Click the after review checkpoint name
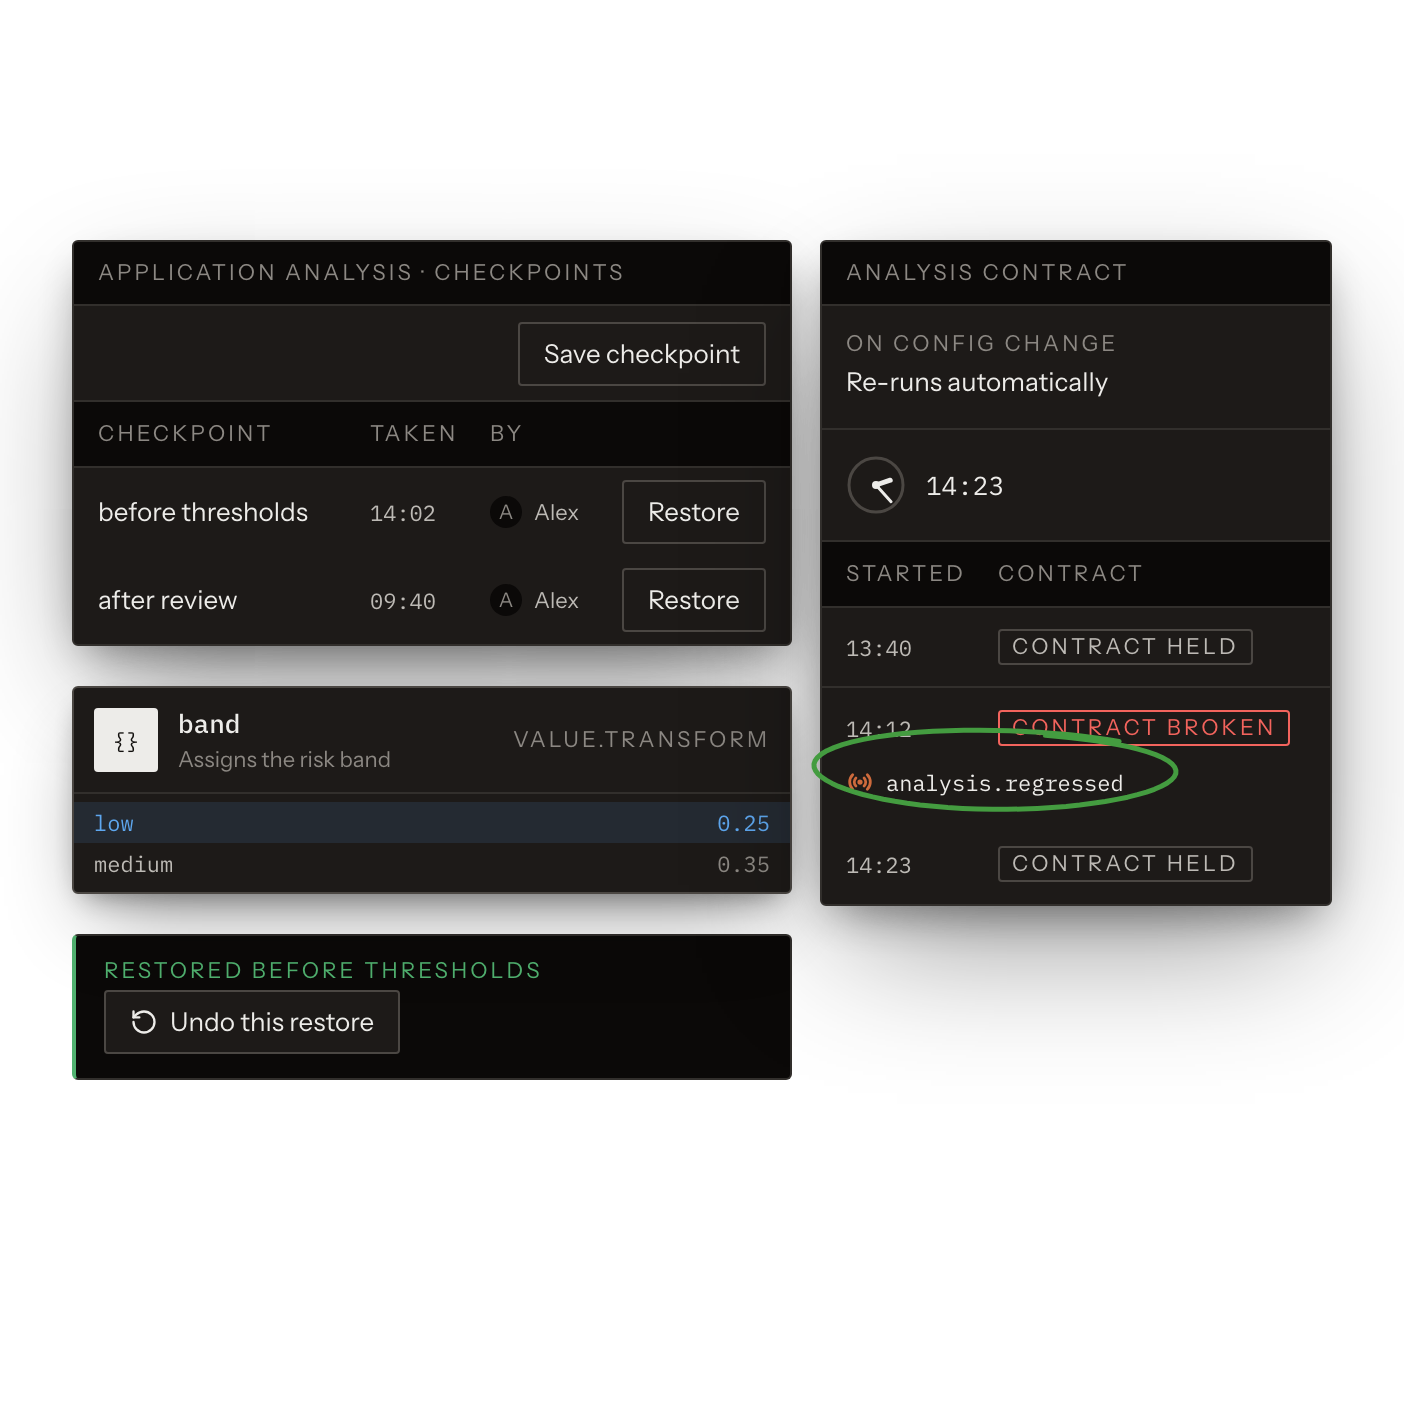Screen dimensions: 1404x1404 point(168,600)
